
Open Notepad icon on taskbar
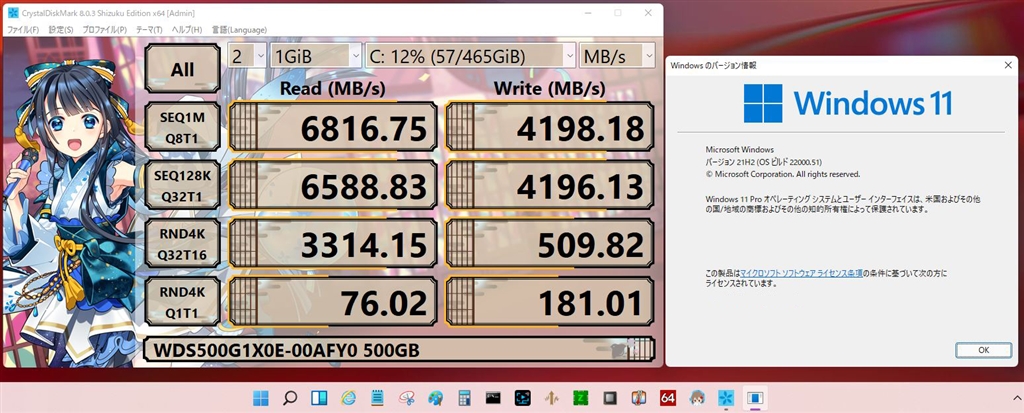tap(377, 397)
